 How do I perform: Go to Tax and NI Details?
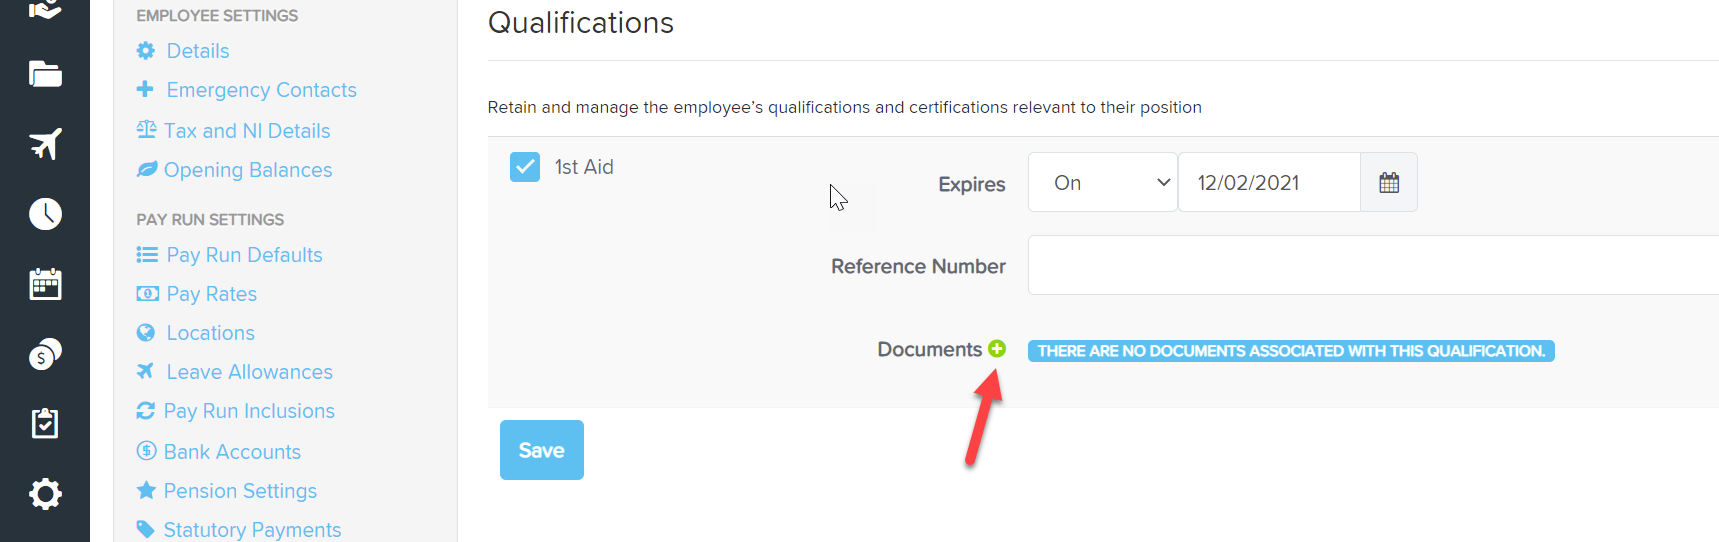pos(247,131)
